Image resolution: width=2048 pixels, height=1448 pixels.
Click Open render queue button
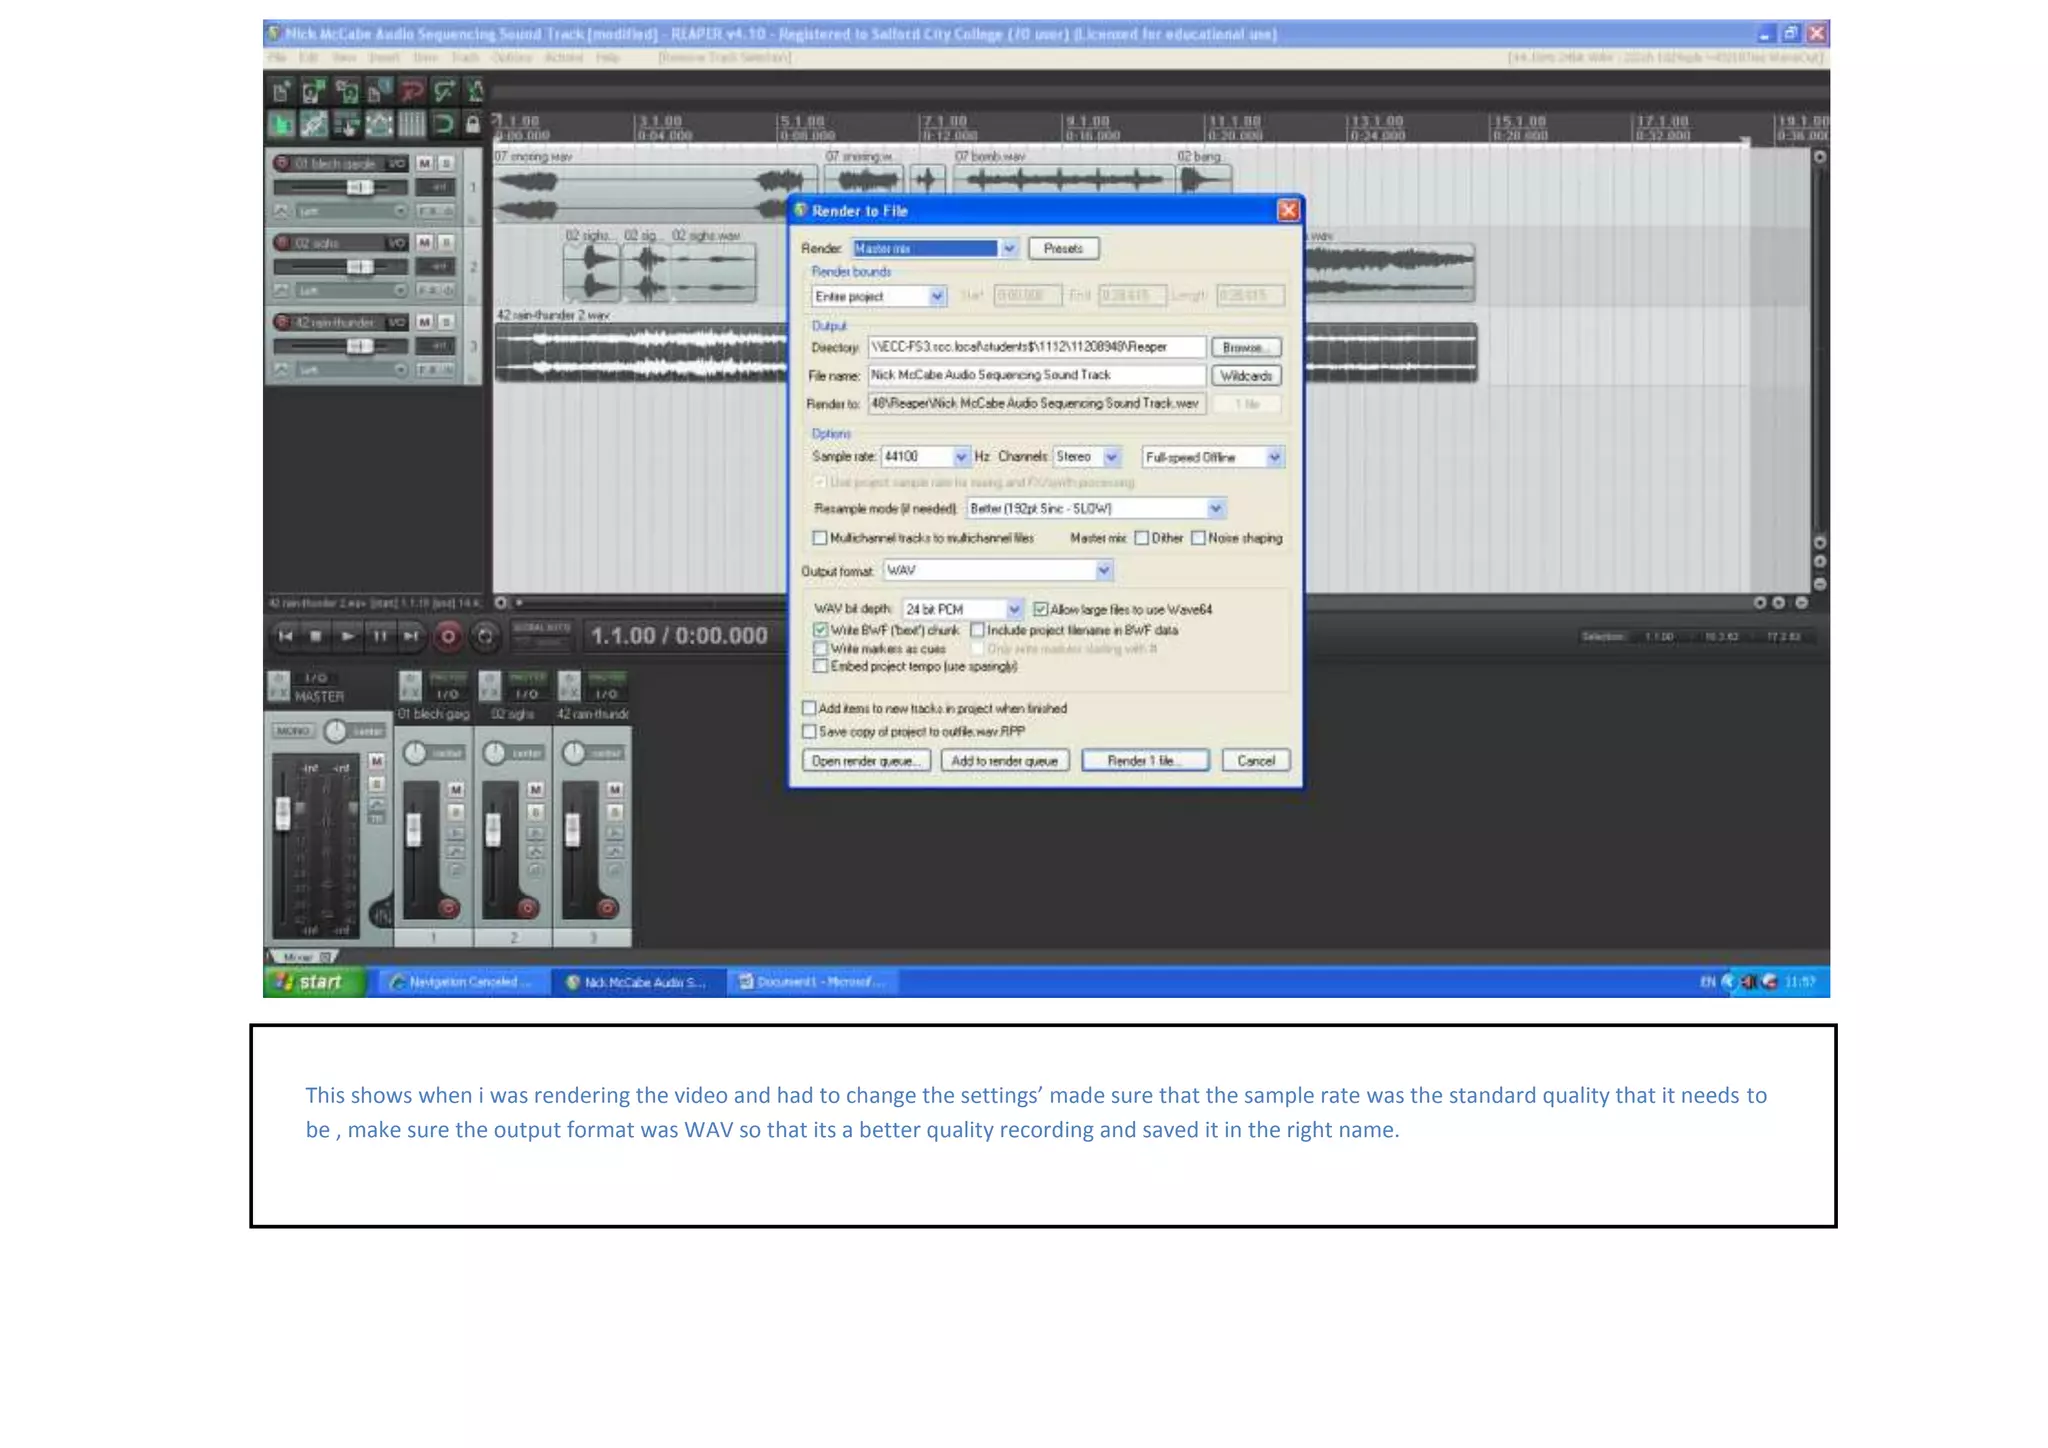(865, 761)
